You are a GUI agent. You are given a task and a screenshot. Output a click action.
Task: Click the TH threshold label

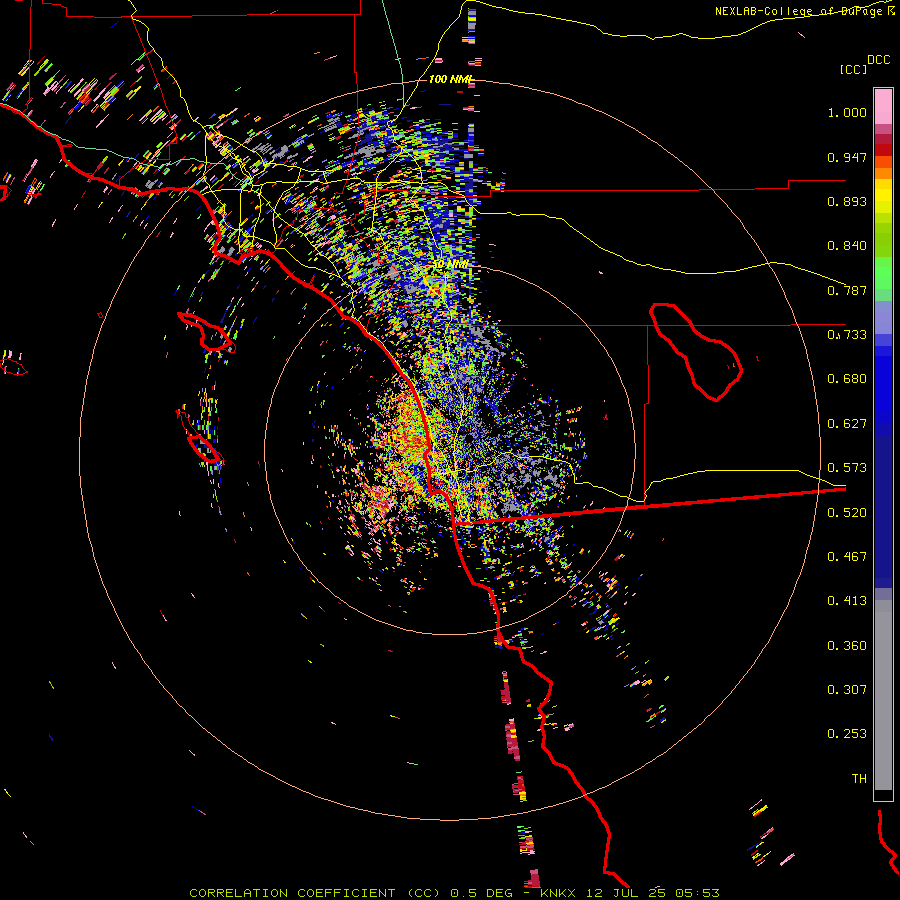click(x=859, y=779)
